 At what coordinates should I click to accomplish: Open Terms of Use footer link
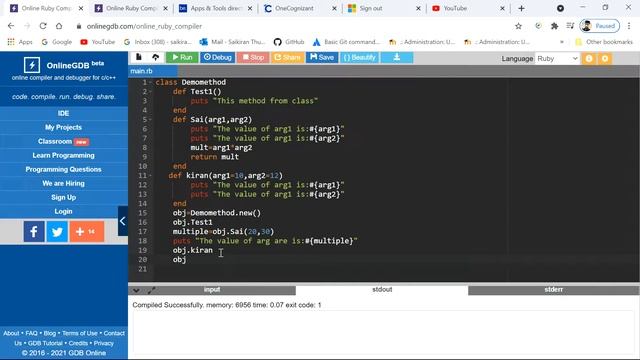[x=80, y=333]
